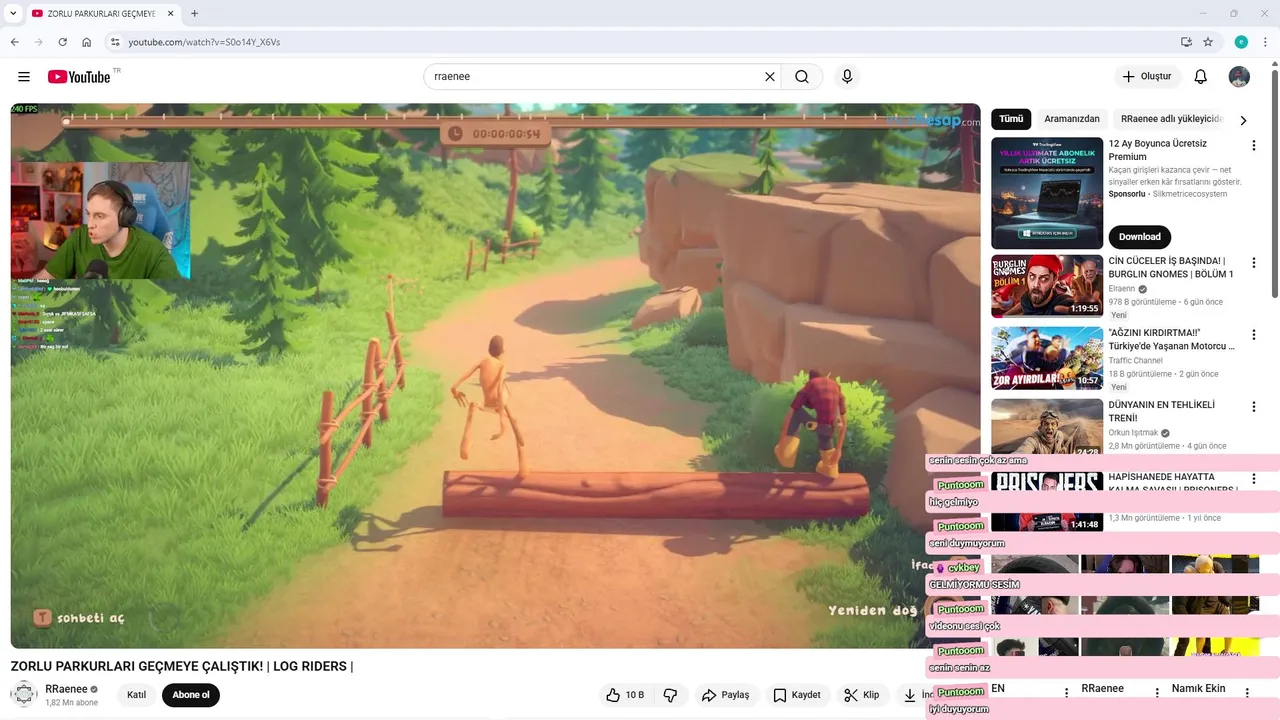Open Elraenn channel name

pyautogui.click(x=1122, y=289)
